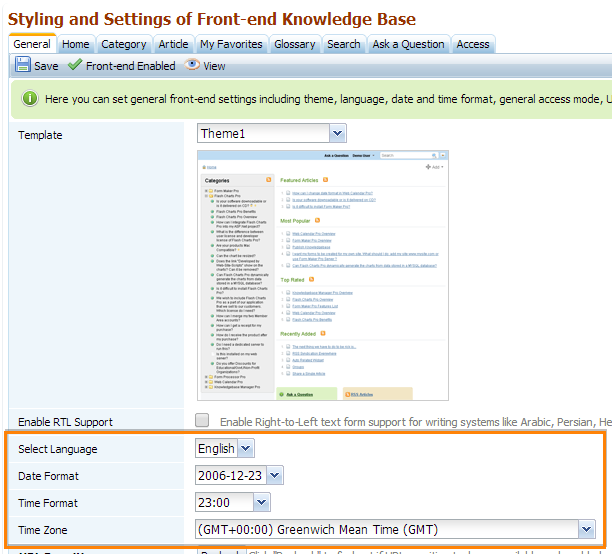Click the green checkmark Front-end Enabled icon

[x=75, y=64]
